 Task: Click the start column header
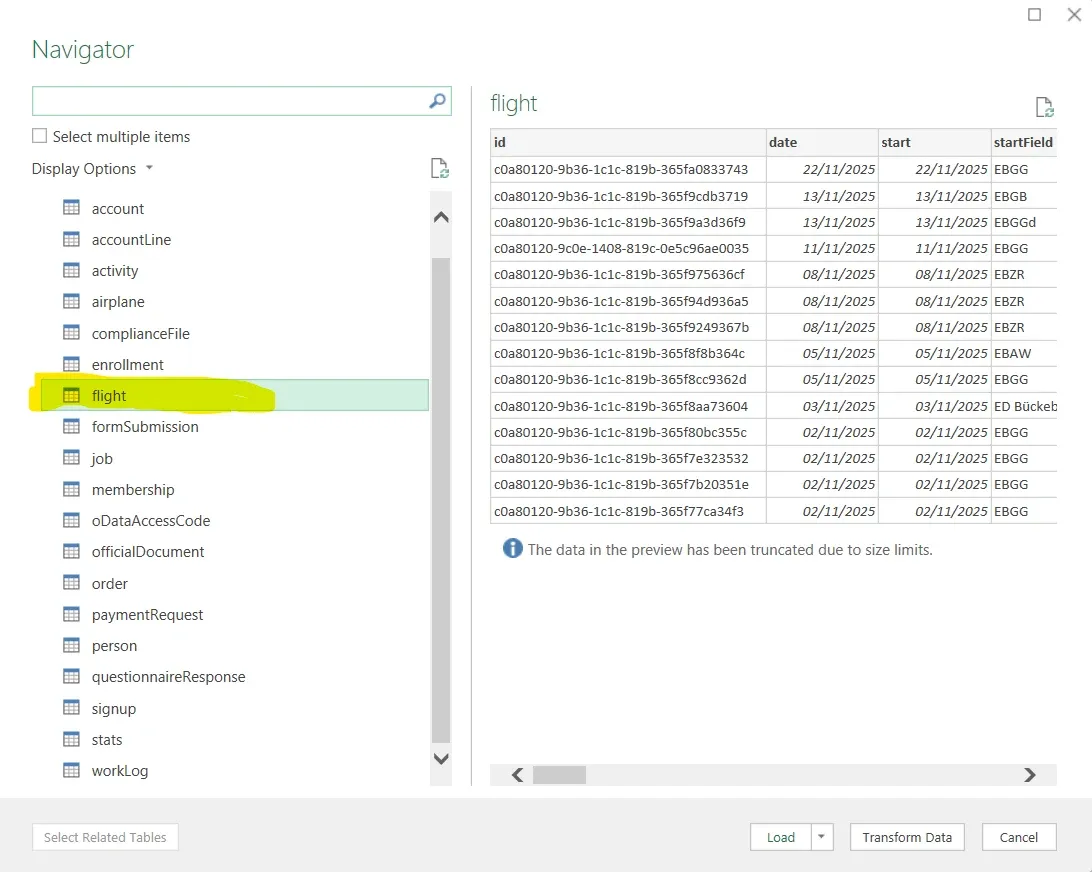pos(934,142)
